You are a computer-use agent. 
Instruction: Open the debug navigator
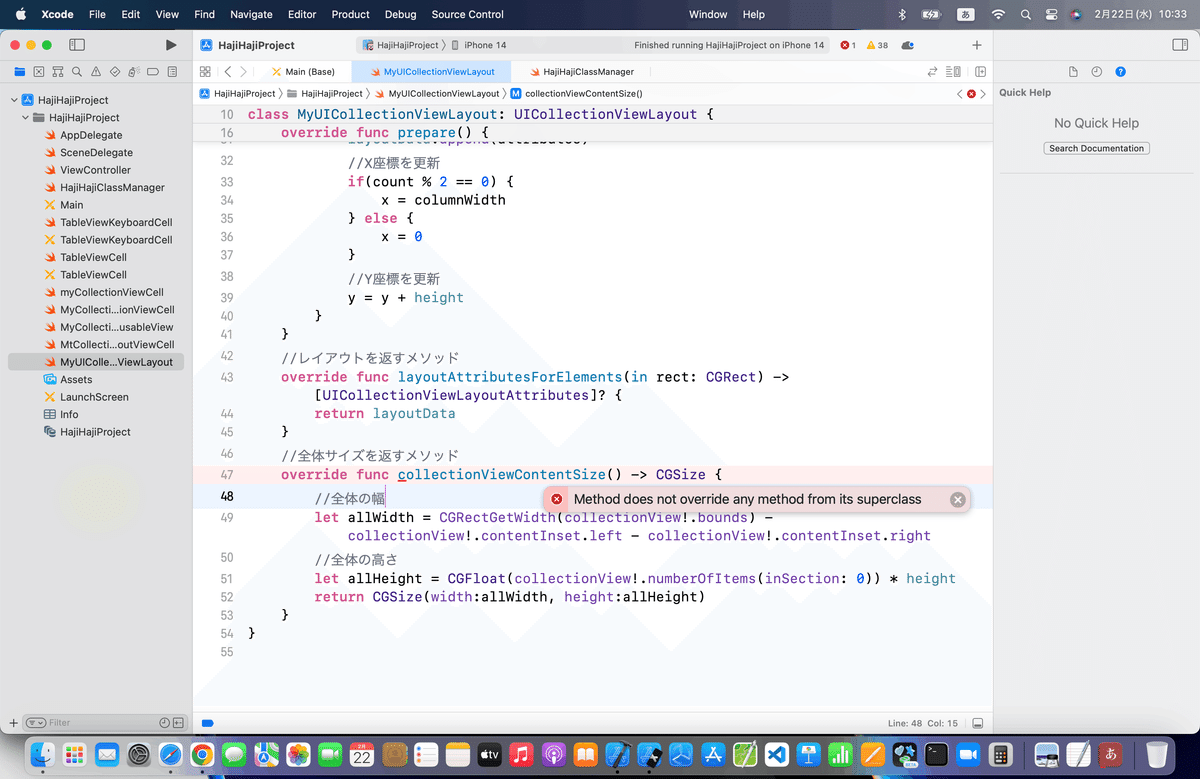tap(134, 72)
